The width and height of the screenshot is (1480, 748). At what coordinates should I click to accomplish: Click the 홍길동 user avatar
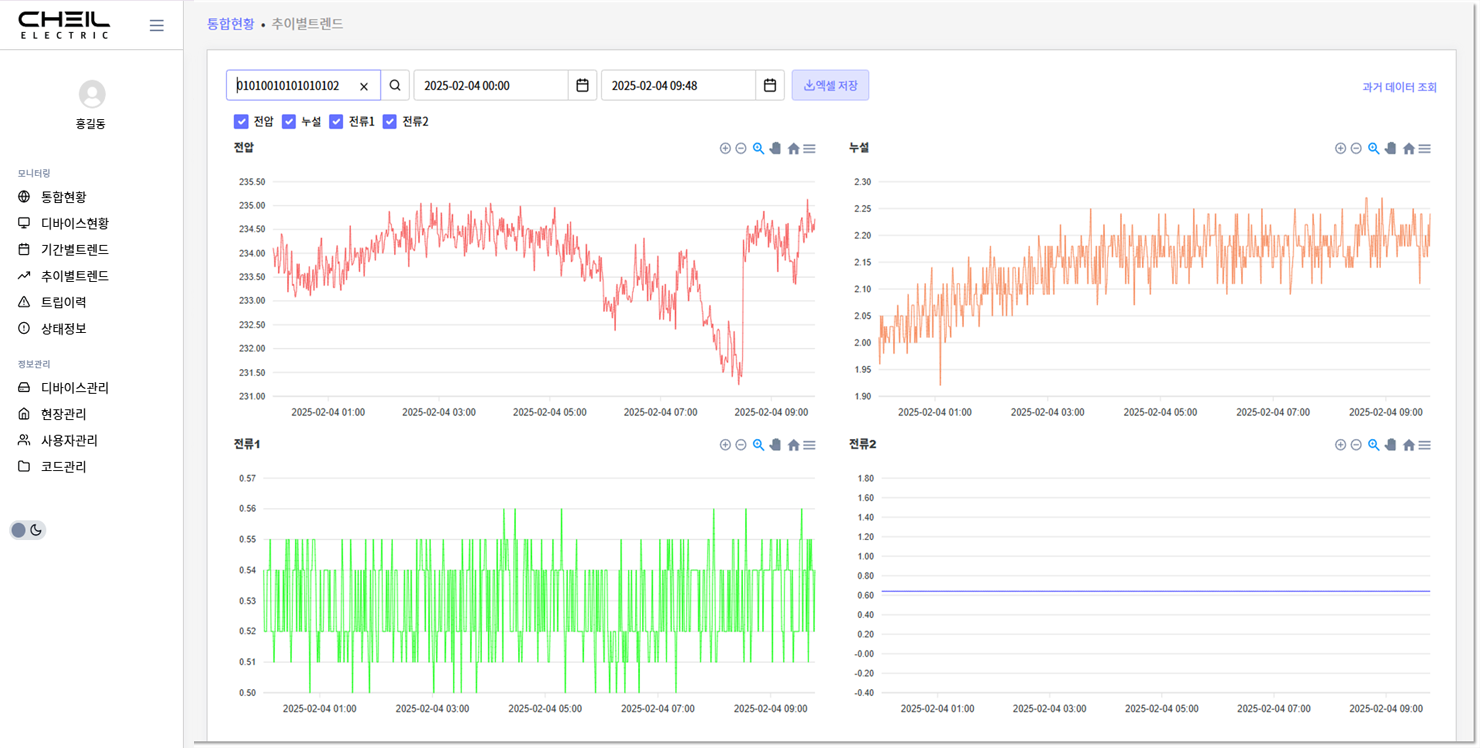tap(92, 94)
